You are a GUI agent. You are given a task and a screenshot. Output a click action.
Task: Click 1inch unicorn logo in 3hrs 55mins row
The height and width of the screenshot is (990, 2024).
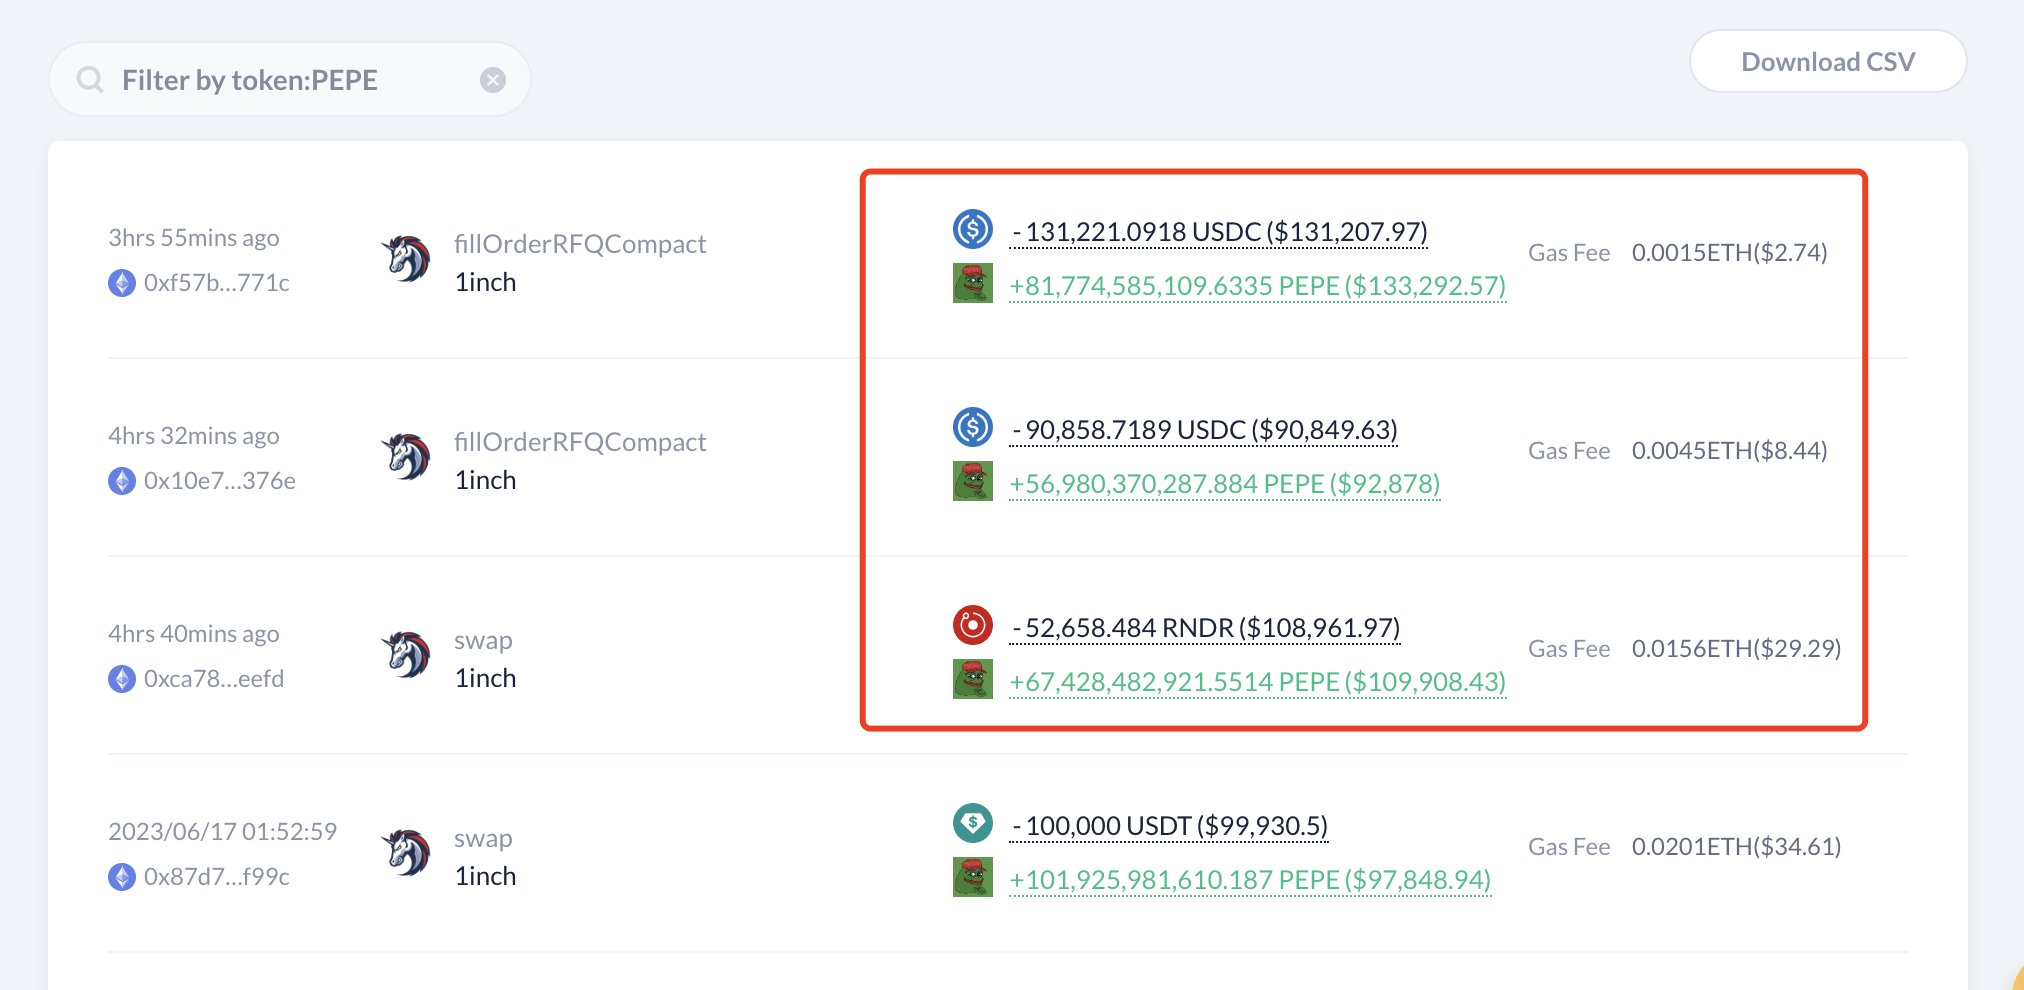tap(407, 259)
